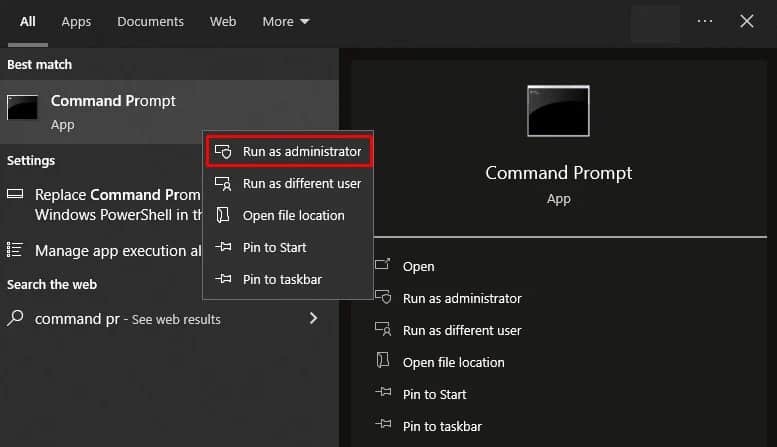Image resolution: width=777 pixels, height=447 pixels.
Task: Click the keyboard icon beside Replace Command Prompt
Action: coord(15,194)
